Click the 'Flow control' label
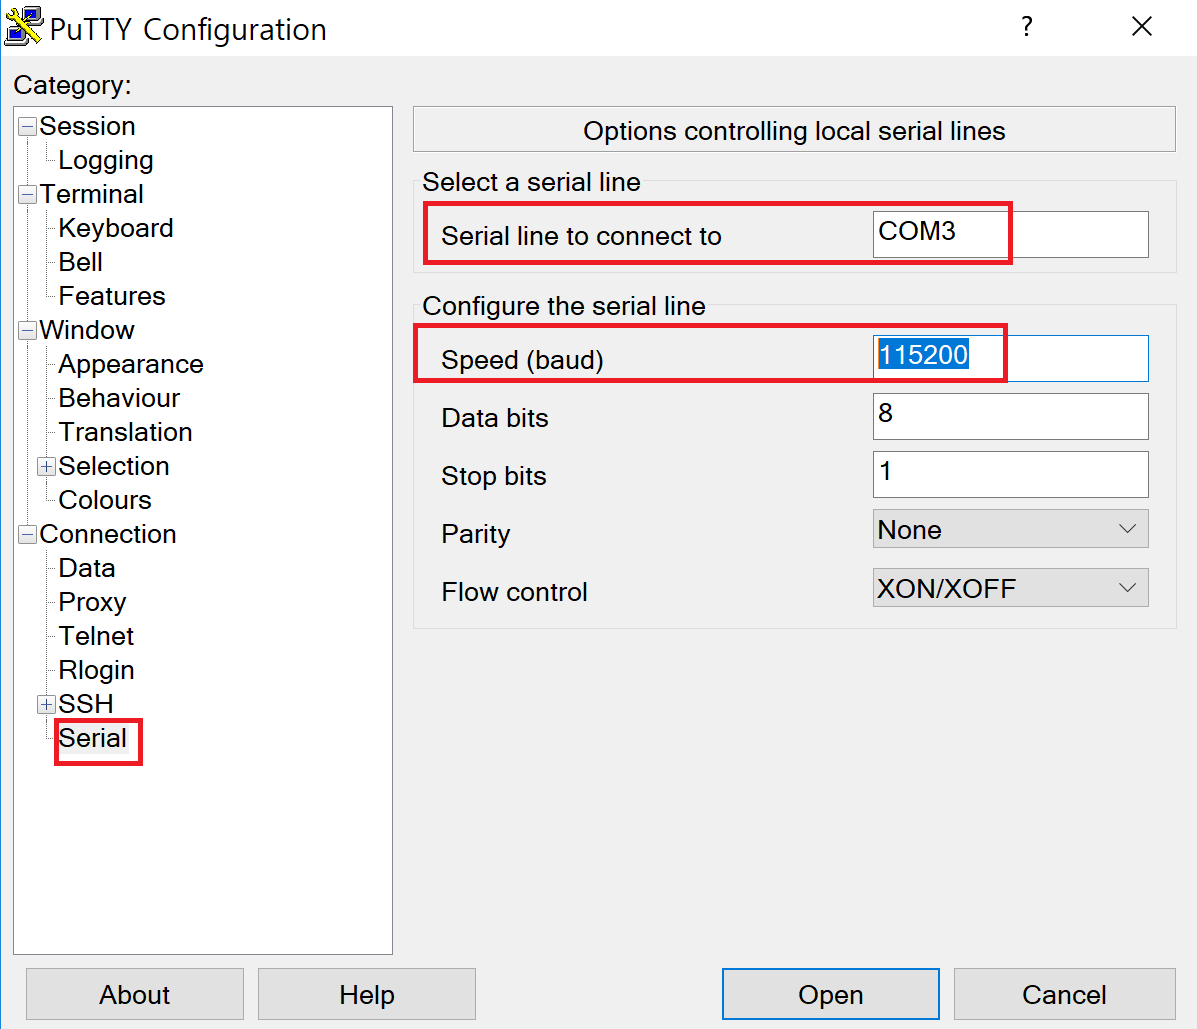 [x=514, y=592]
